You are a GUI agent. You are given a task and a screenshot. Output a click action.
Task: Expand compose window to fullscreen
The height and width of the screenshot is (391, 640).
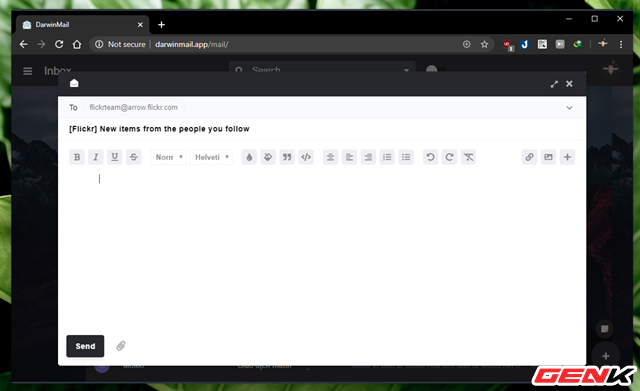click(554, 84)
